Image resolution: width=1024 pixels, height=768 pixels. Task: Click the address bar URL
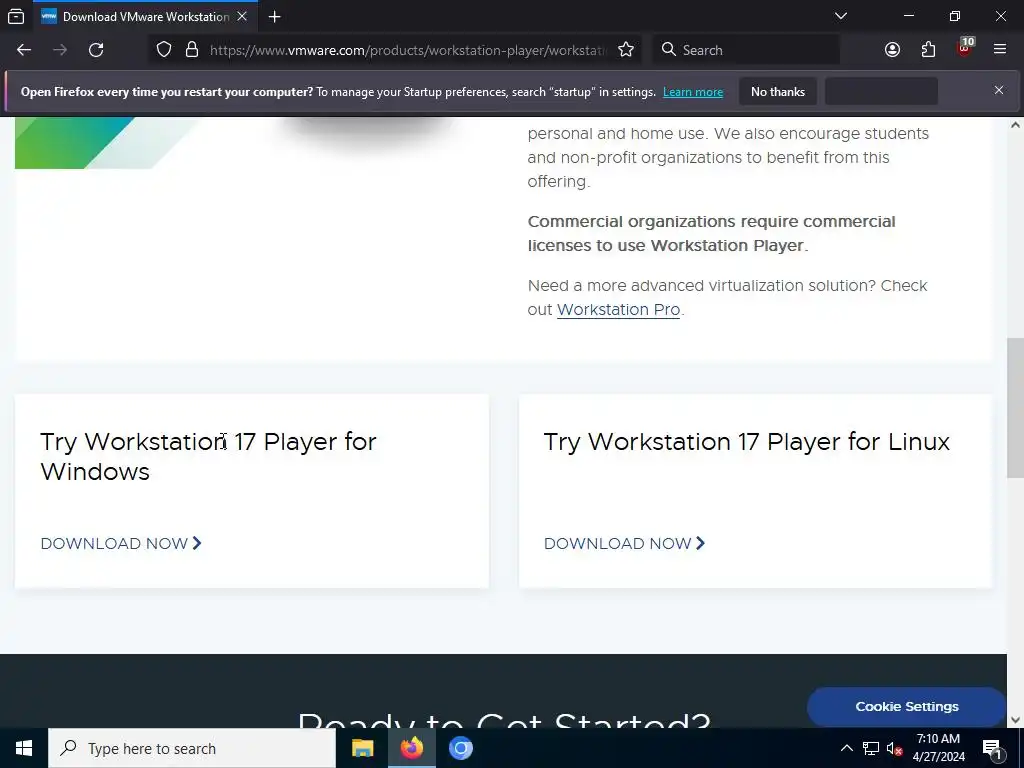(408, 50)
